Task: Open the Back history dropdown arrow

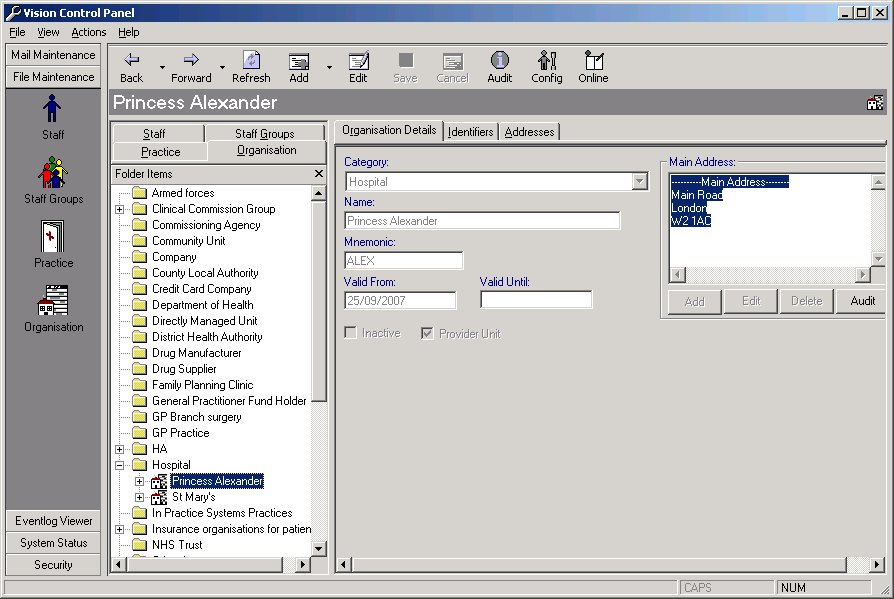Action: coord(162,67)
